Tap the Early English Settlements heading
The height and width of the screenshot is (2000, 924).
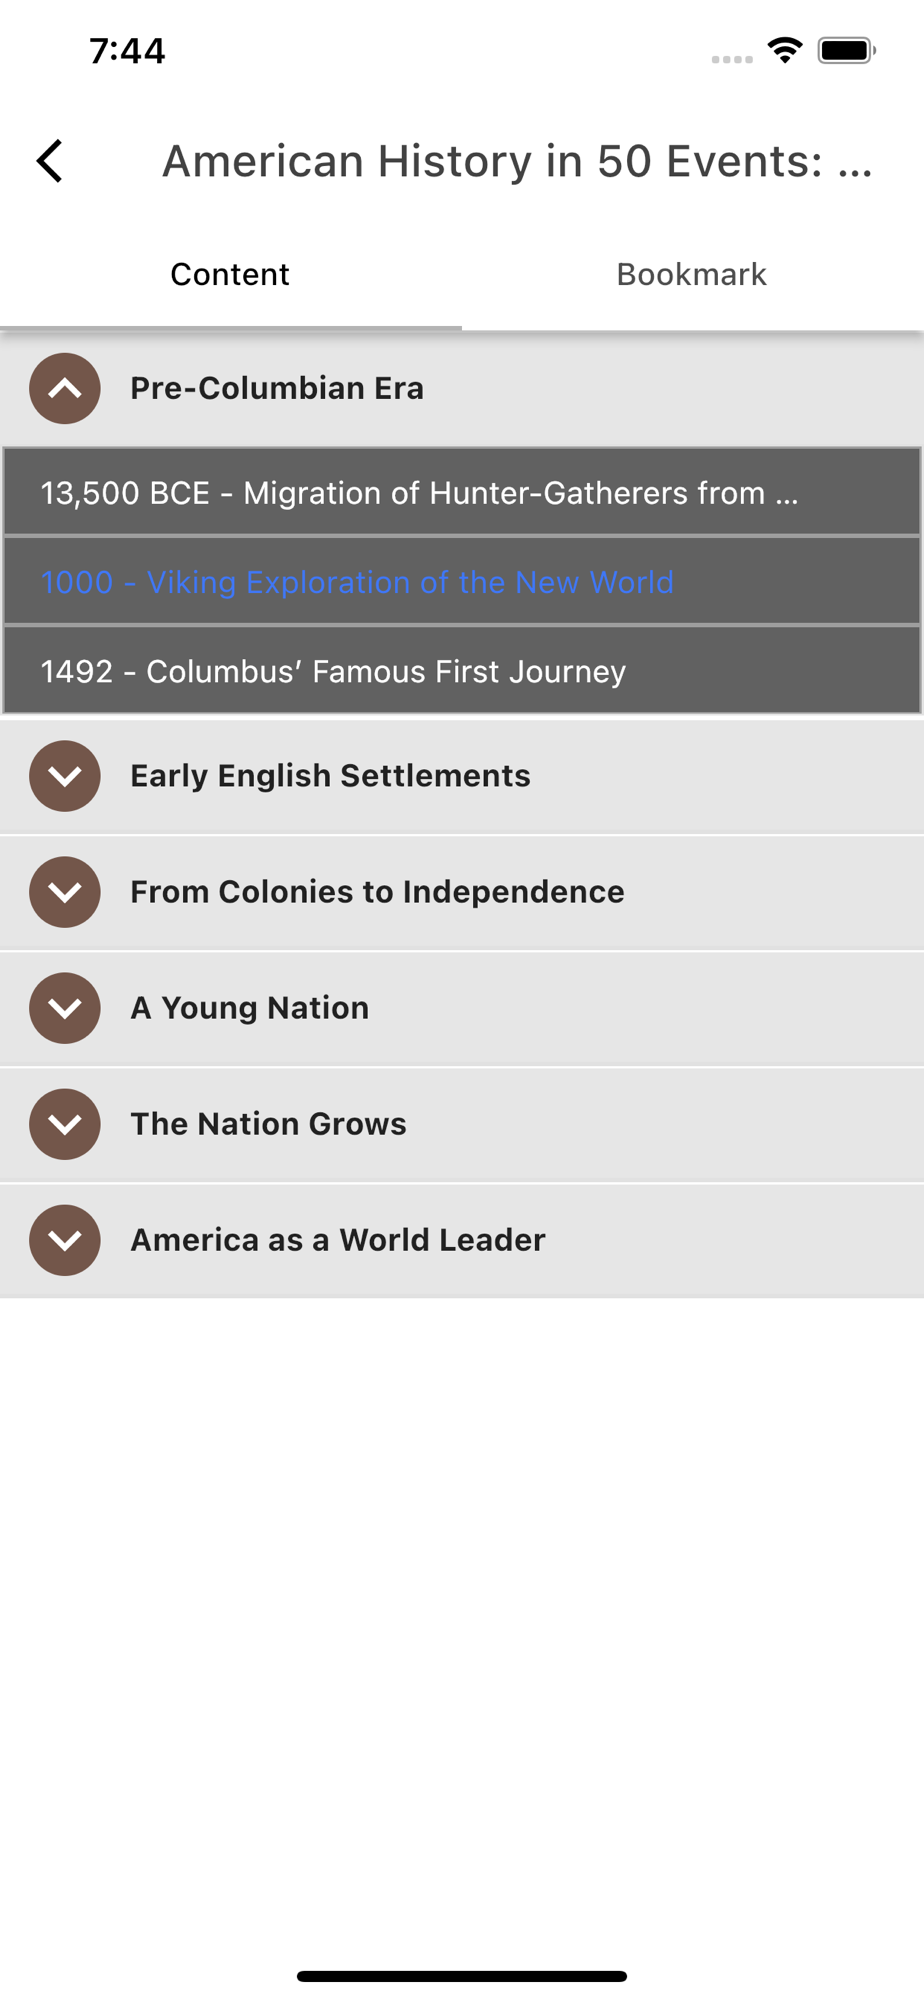pyautogui.click(x=330, y=776)
